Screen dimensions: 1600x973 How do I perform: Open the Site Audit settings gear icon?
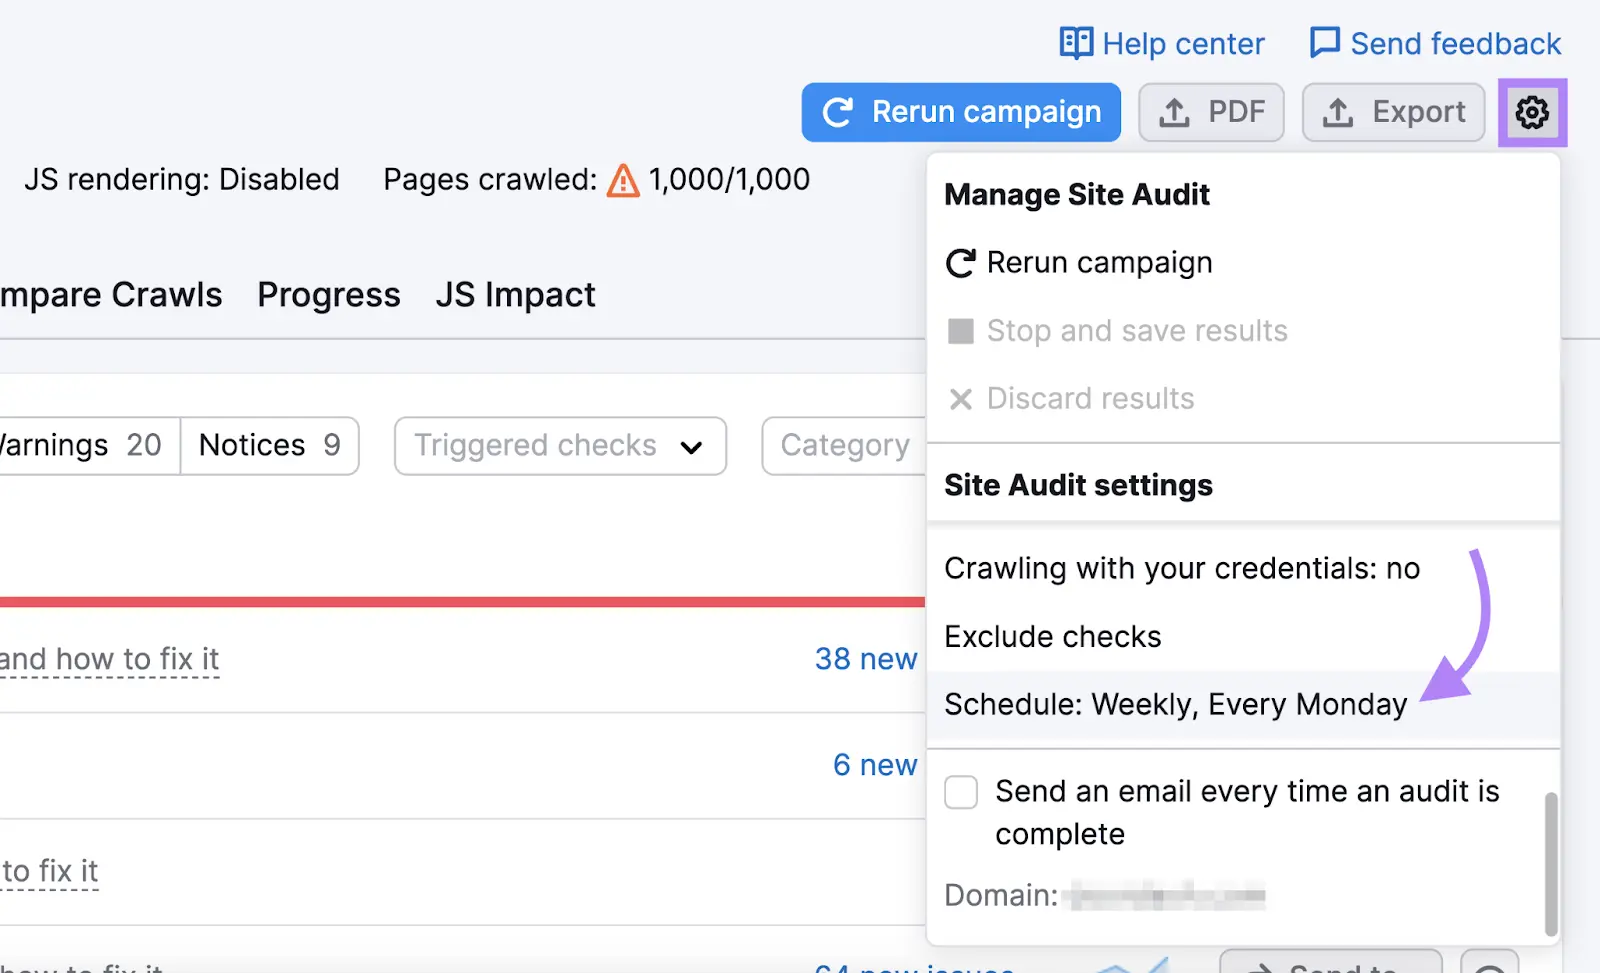[x=1532, y=112]
